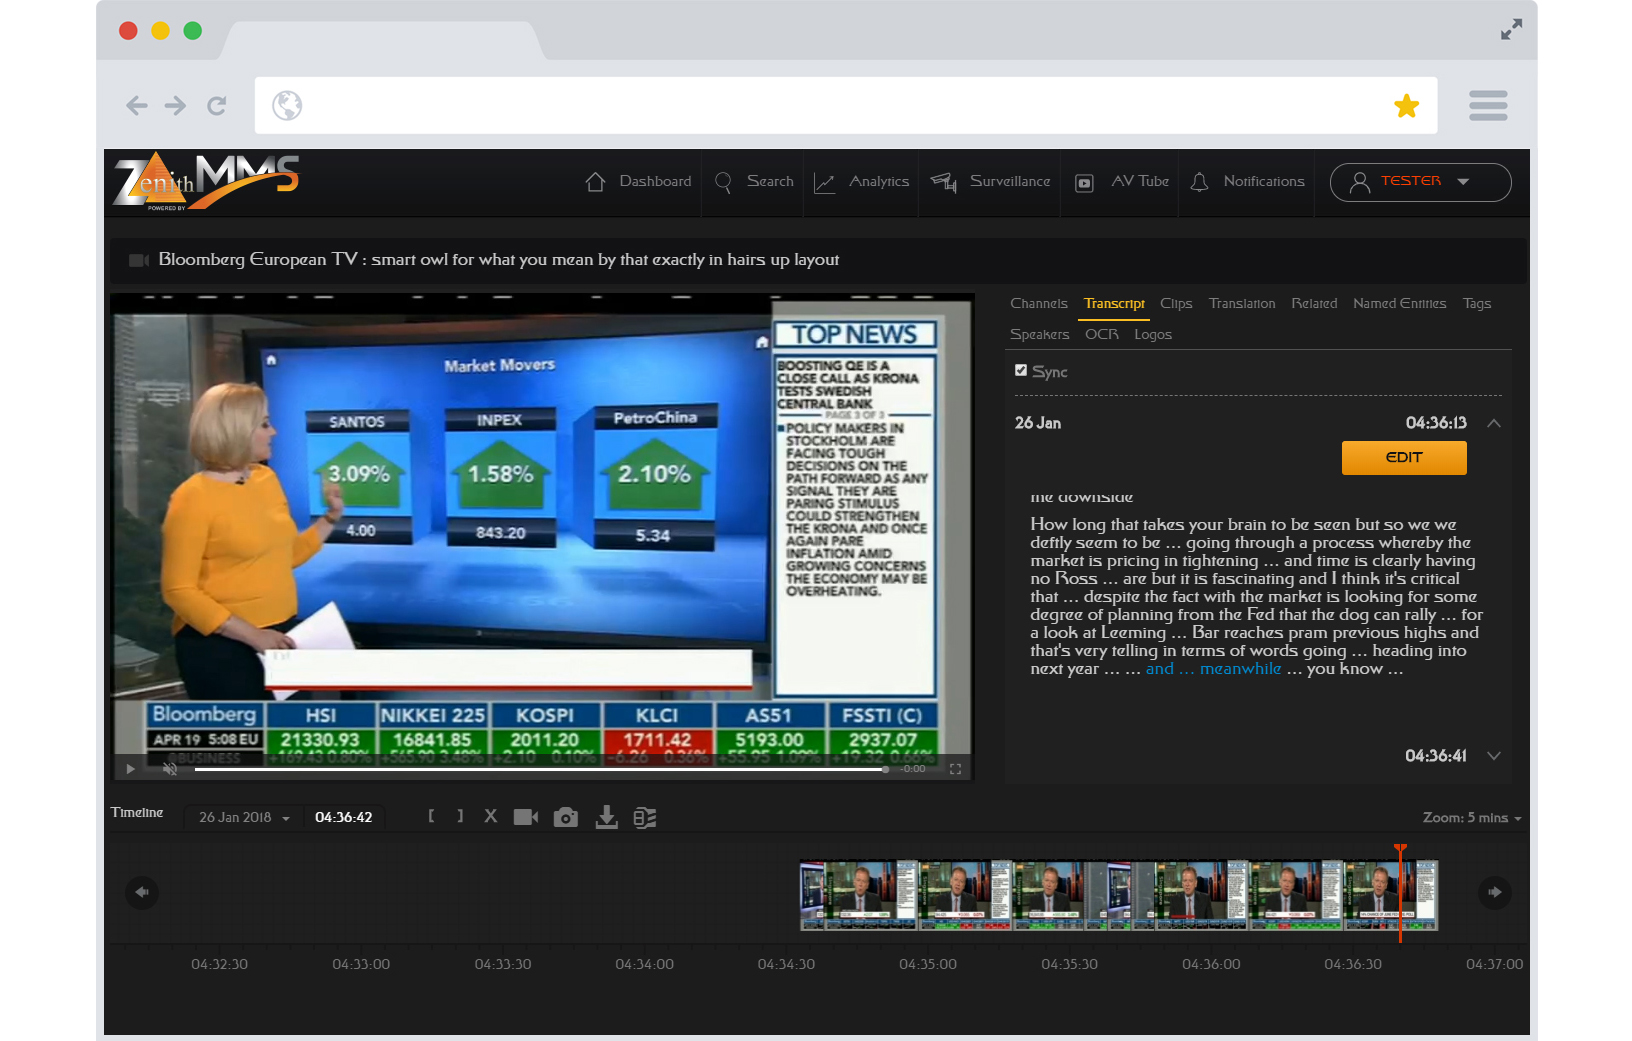Click the video progress seek bar
Image resolution: width=1632 pixels, height=1041 pixels.
click(540, 769)
